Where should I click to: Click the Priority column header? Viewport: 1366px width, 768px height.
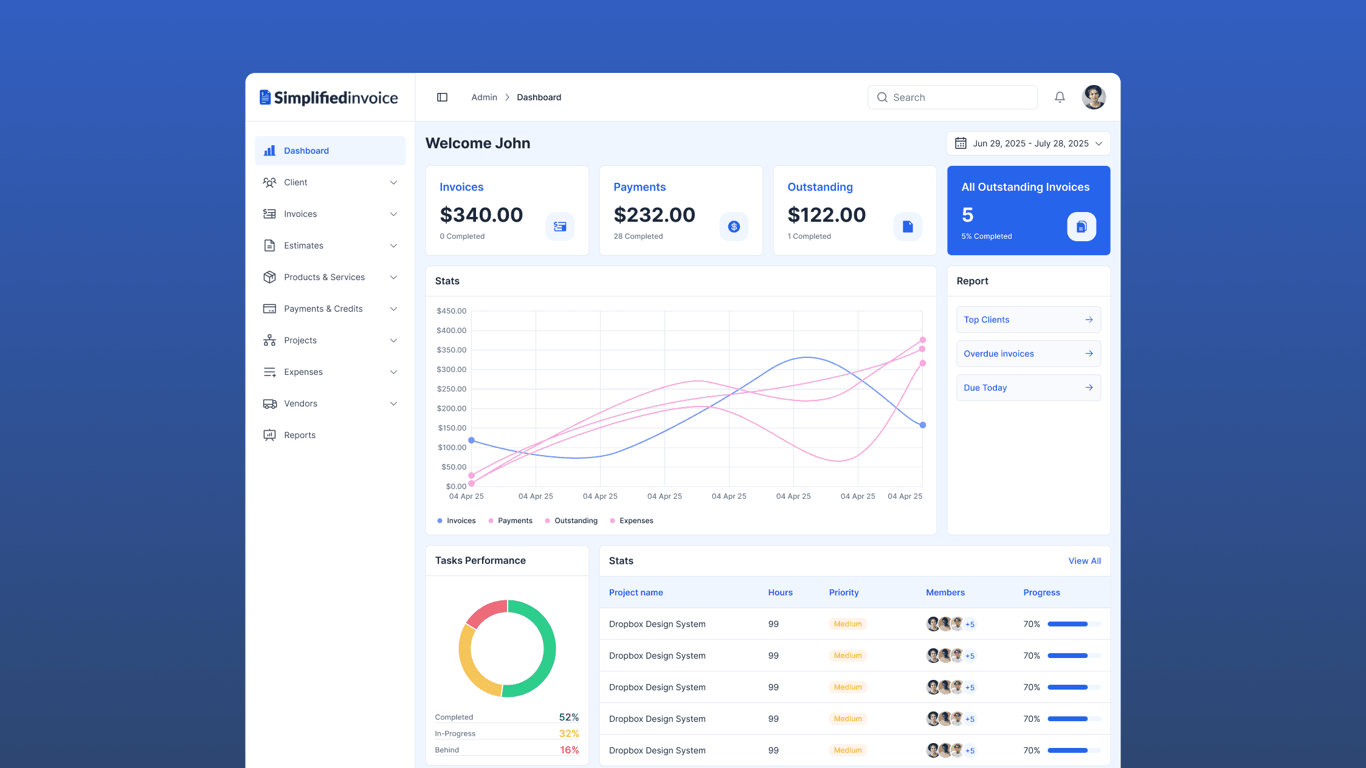(844, 593)
